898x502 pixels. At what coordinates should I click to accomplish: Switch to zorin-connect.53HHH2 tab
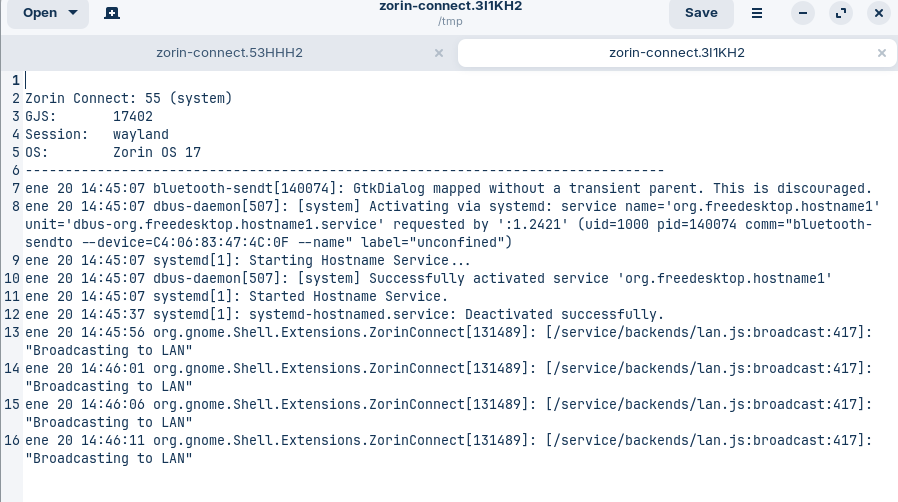229,53
